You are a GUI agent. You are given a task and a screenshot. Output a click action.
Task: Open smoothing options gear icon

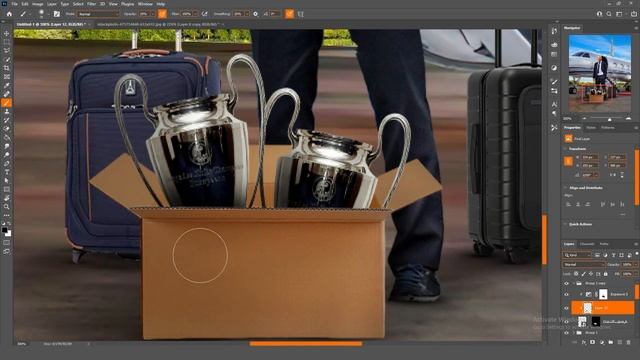coord(256,14)
